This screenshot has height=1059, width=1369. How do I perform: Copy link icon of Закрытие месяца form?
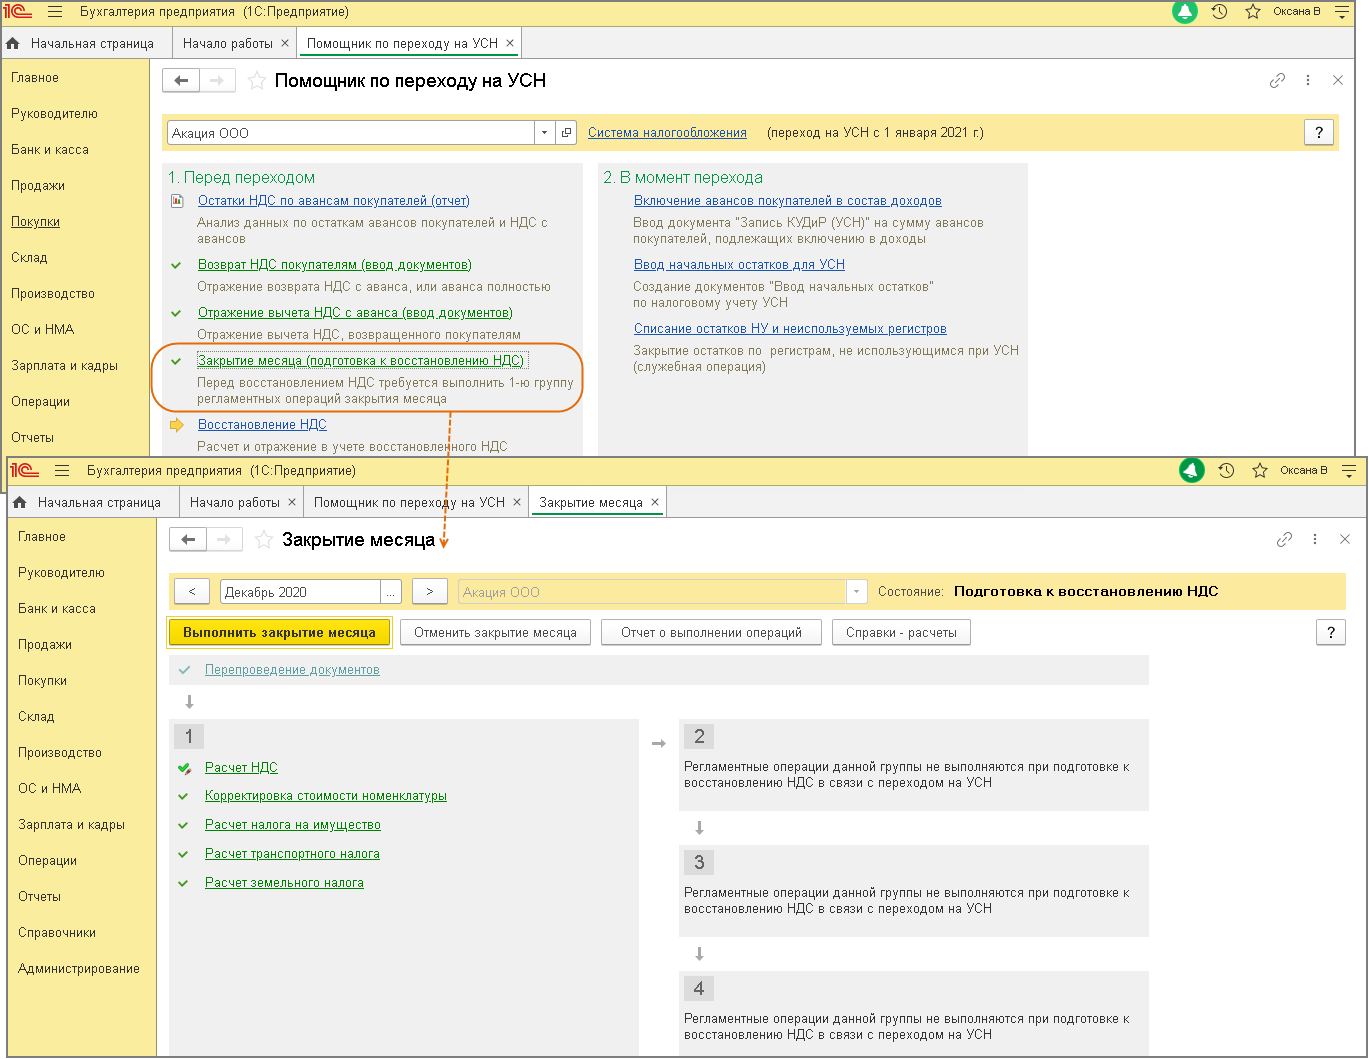1284,540
